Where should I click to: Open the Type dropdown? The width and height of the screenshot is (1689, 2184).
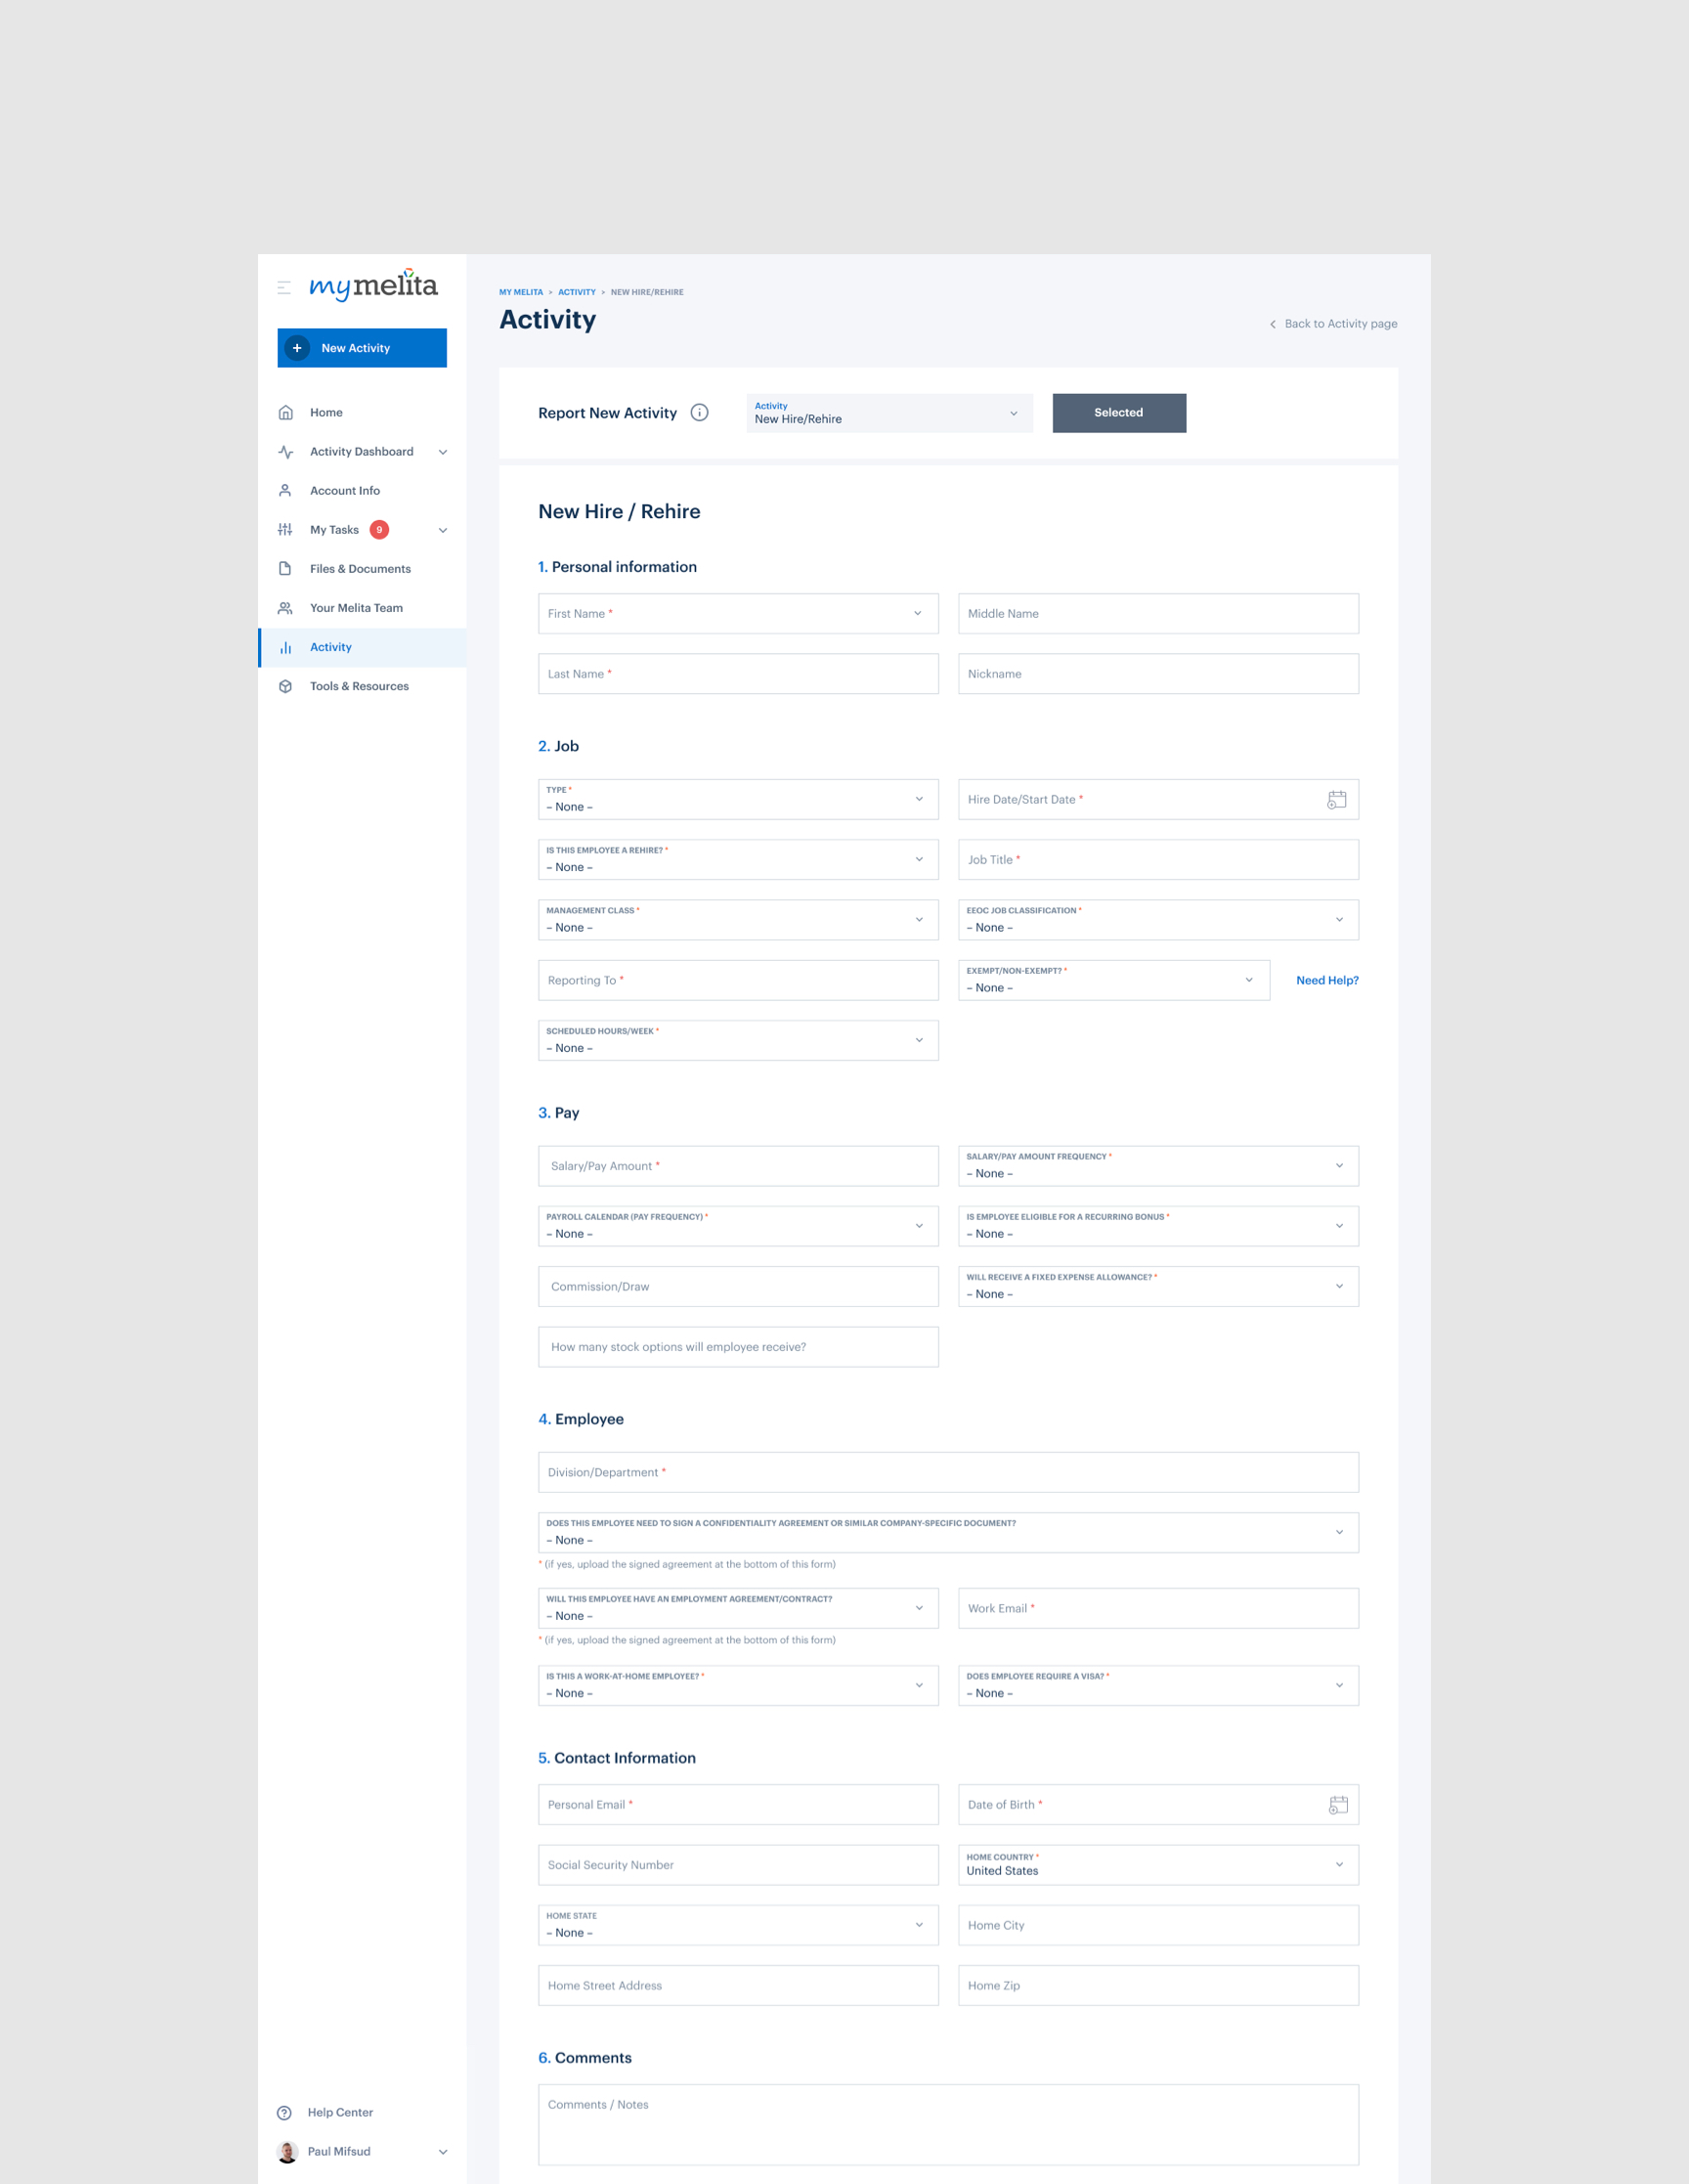[x=738, y=800]
